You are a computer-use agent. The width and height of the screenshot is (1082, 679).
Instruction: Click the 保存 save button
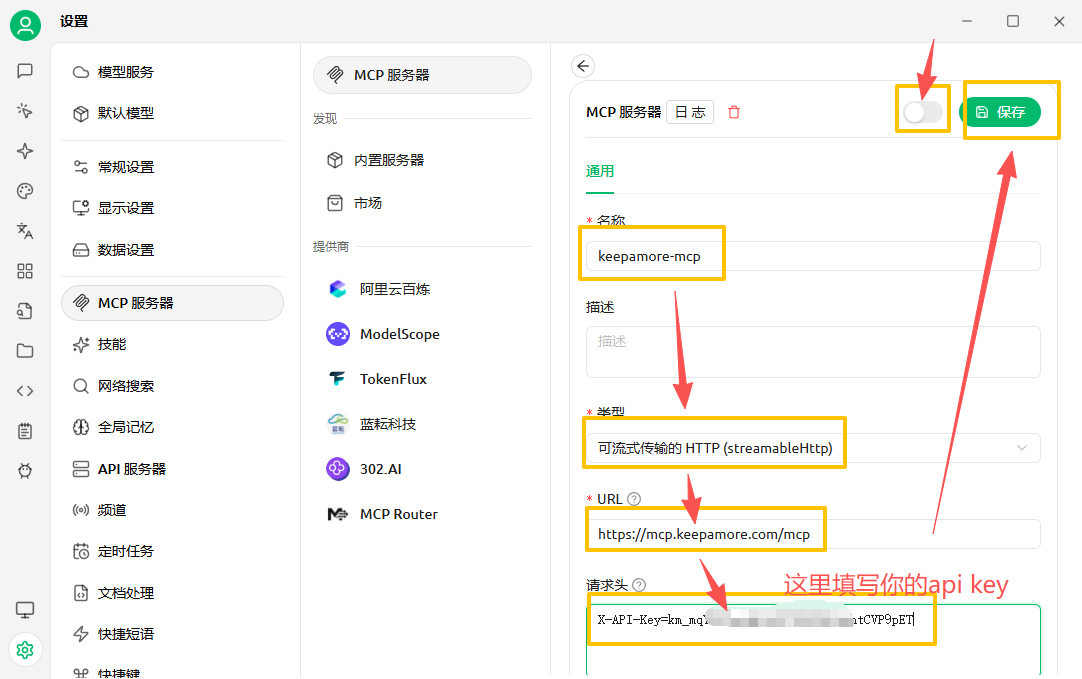[x=1000, y=112]
